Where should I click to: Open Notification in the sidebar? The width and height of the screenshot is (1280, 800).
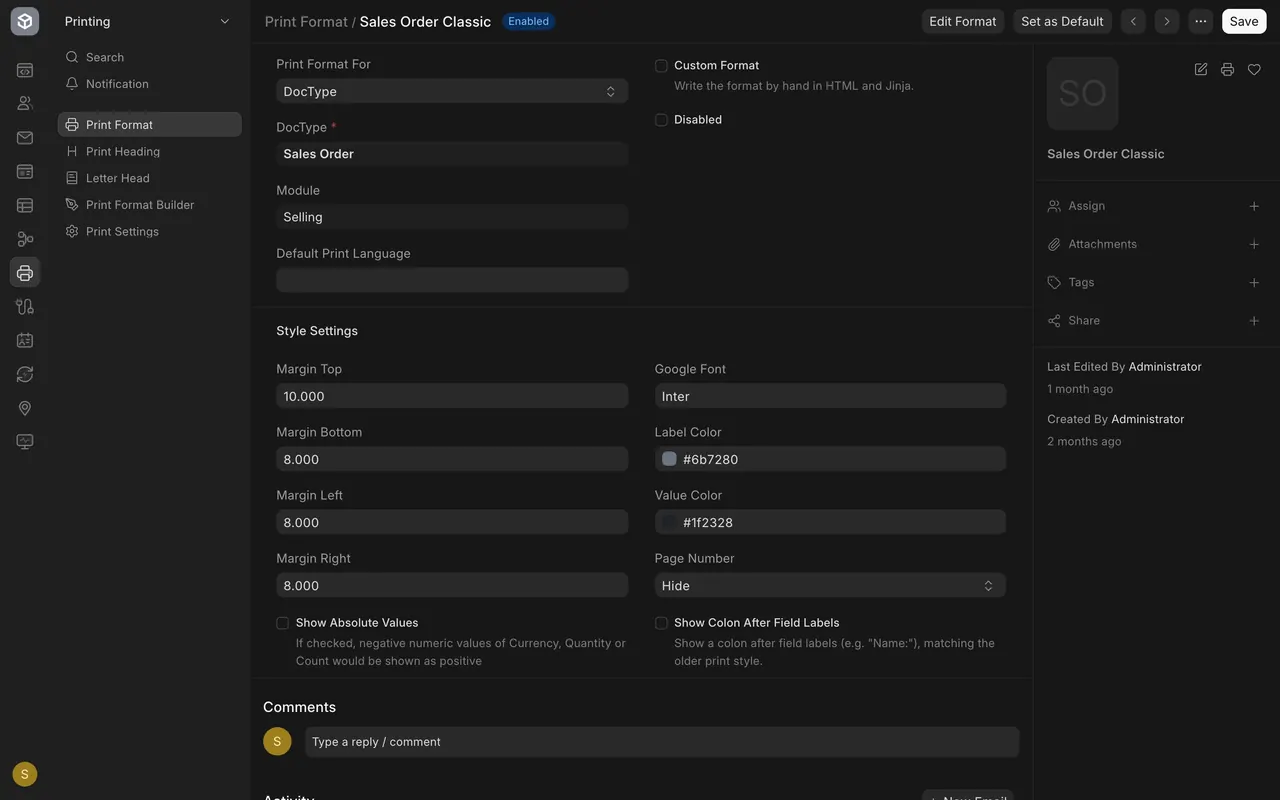click(x=150, y=84)
